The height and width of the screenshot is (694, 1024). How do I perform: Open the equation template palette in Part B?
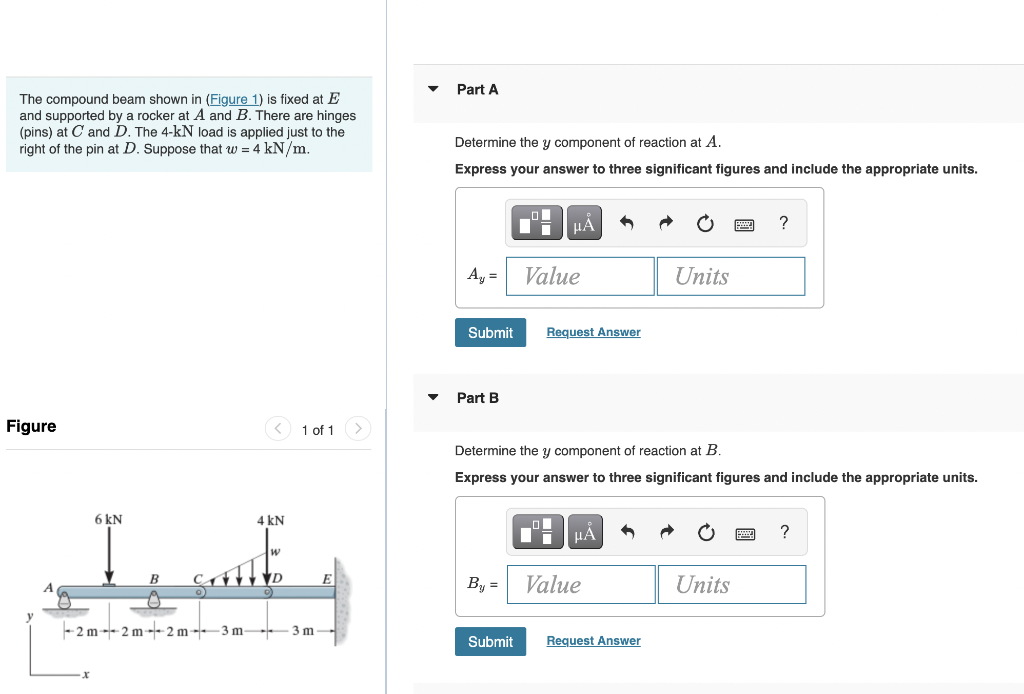point(537,531)
